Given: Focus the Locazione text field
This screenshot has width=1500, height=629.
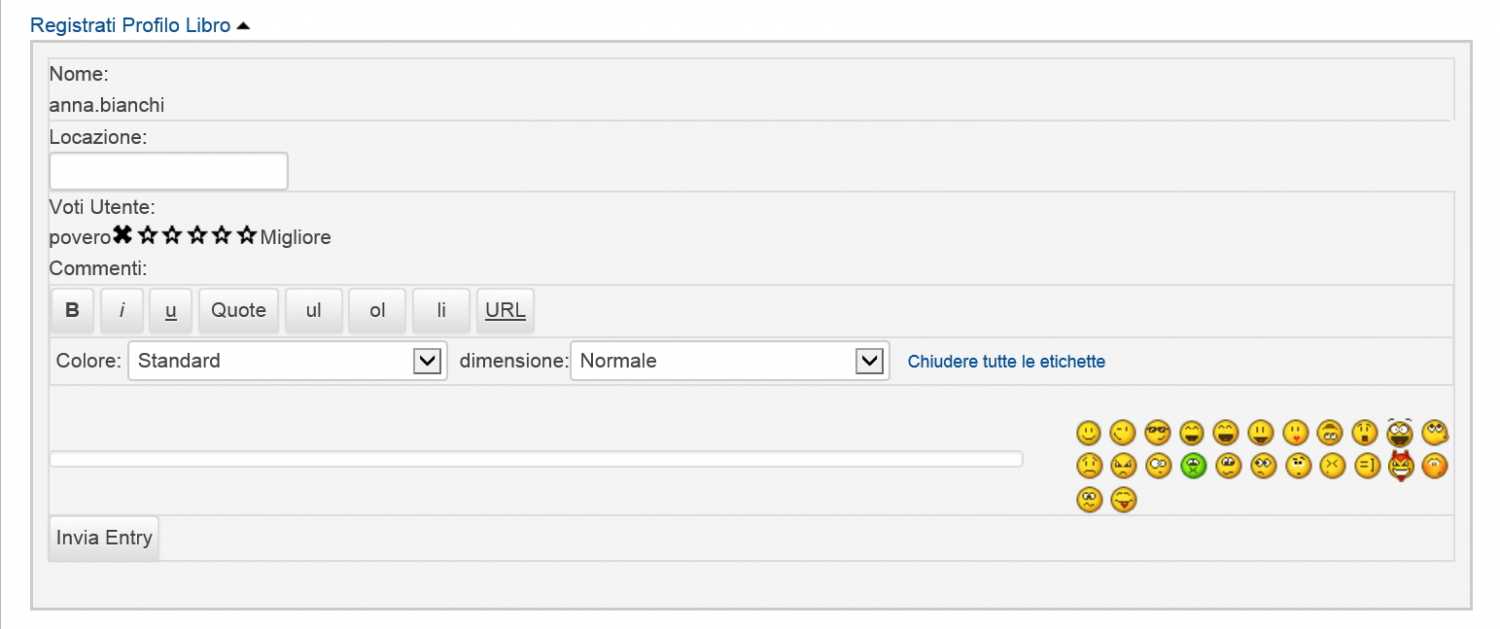Looking at the screenshot, I should click(168, 171).
